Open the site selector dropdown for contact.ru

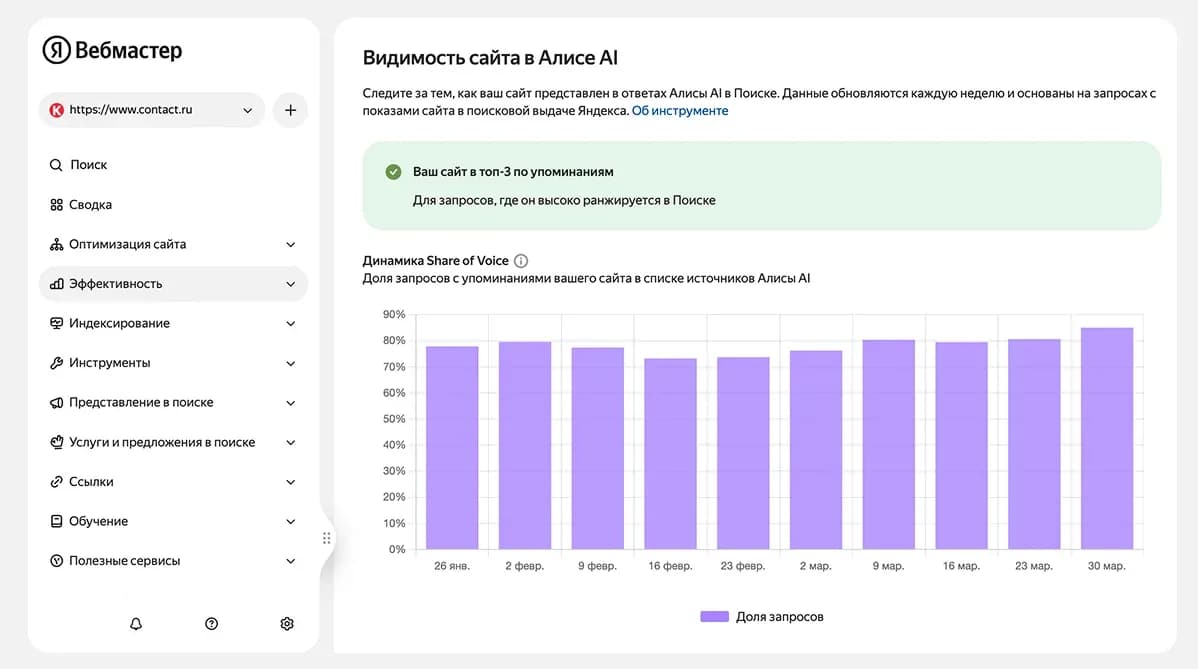point(151,110)
